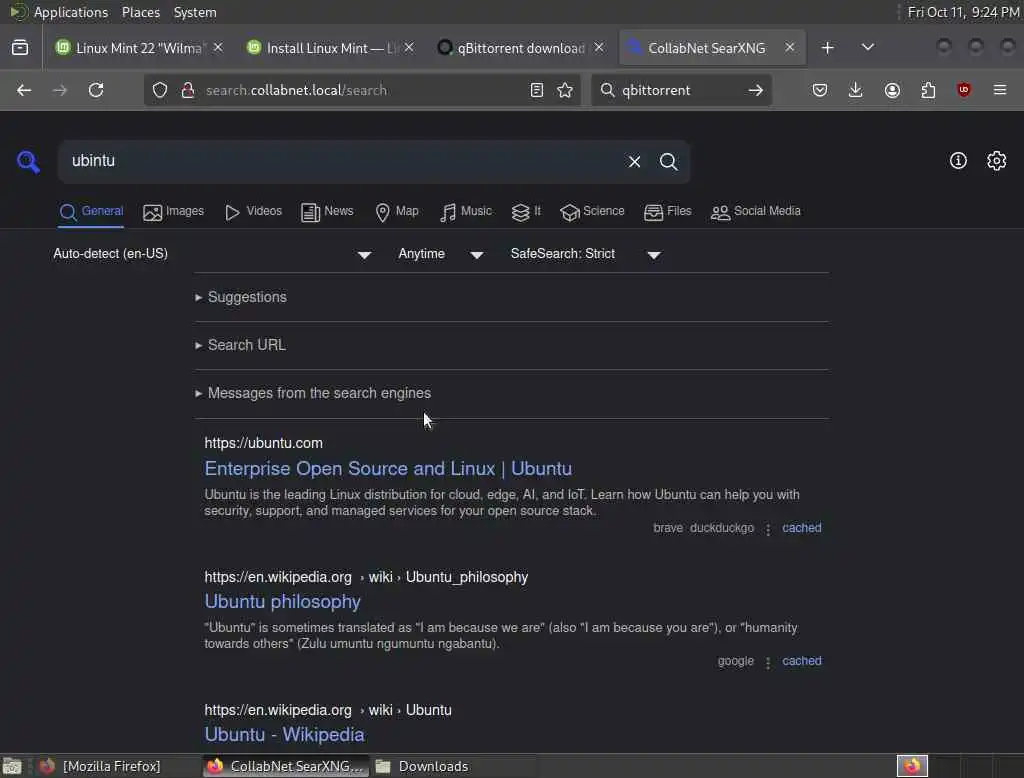
Task: Open the Firefox hamburger application menu
Action: pos(1000,90)
